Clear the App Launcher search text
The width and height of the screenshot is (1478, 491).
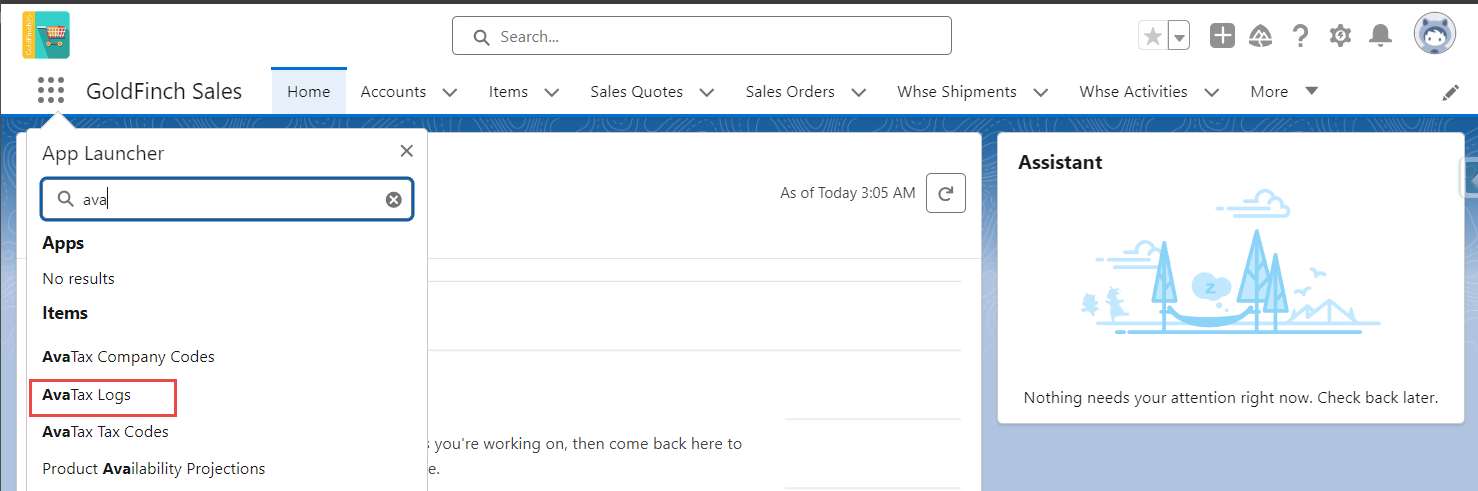click(394, 200)
